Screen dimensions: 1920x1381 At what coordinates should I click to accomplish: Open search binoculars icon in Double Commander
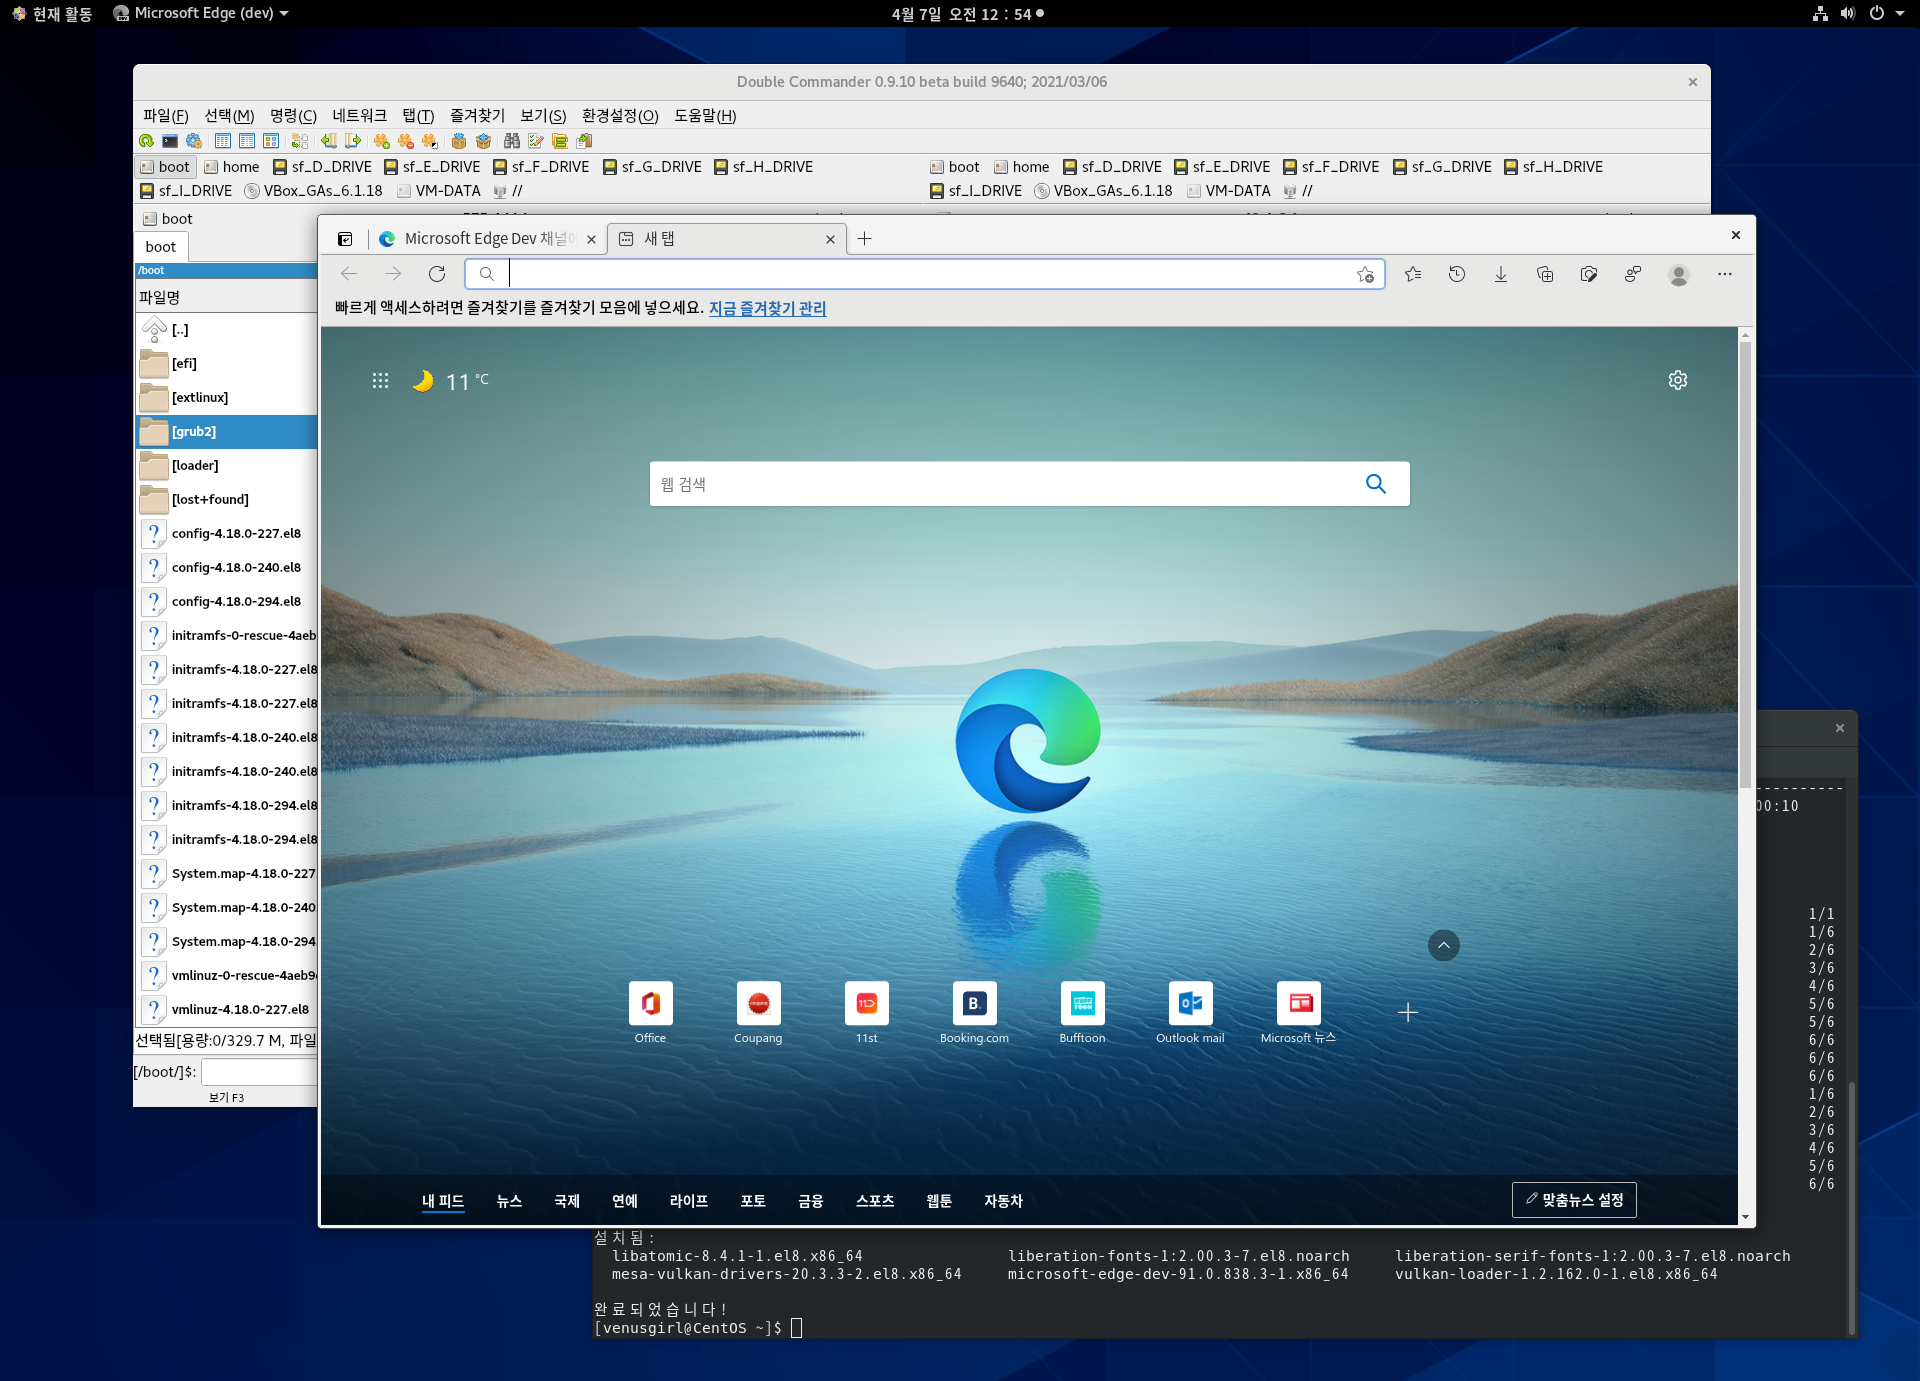[x=512, y=141]
